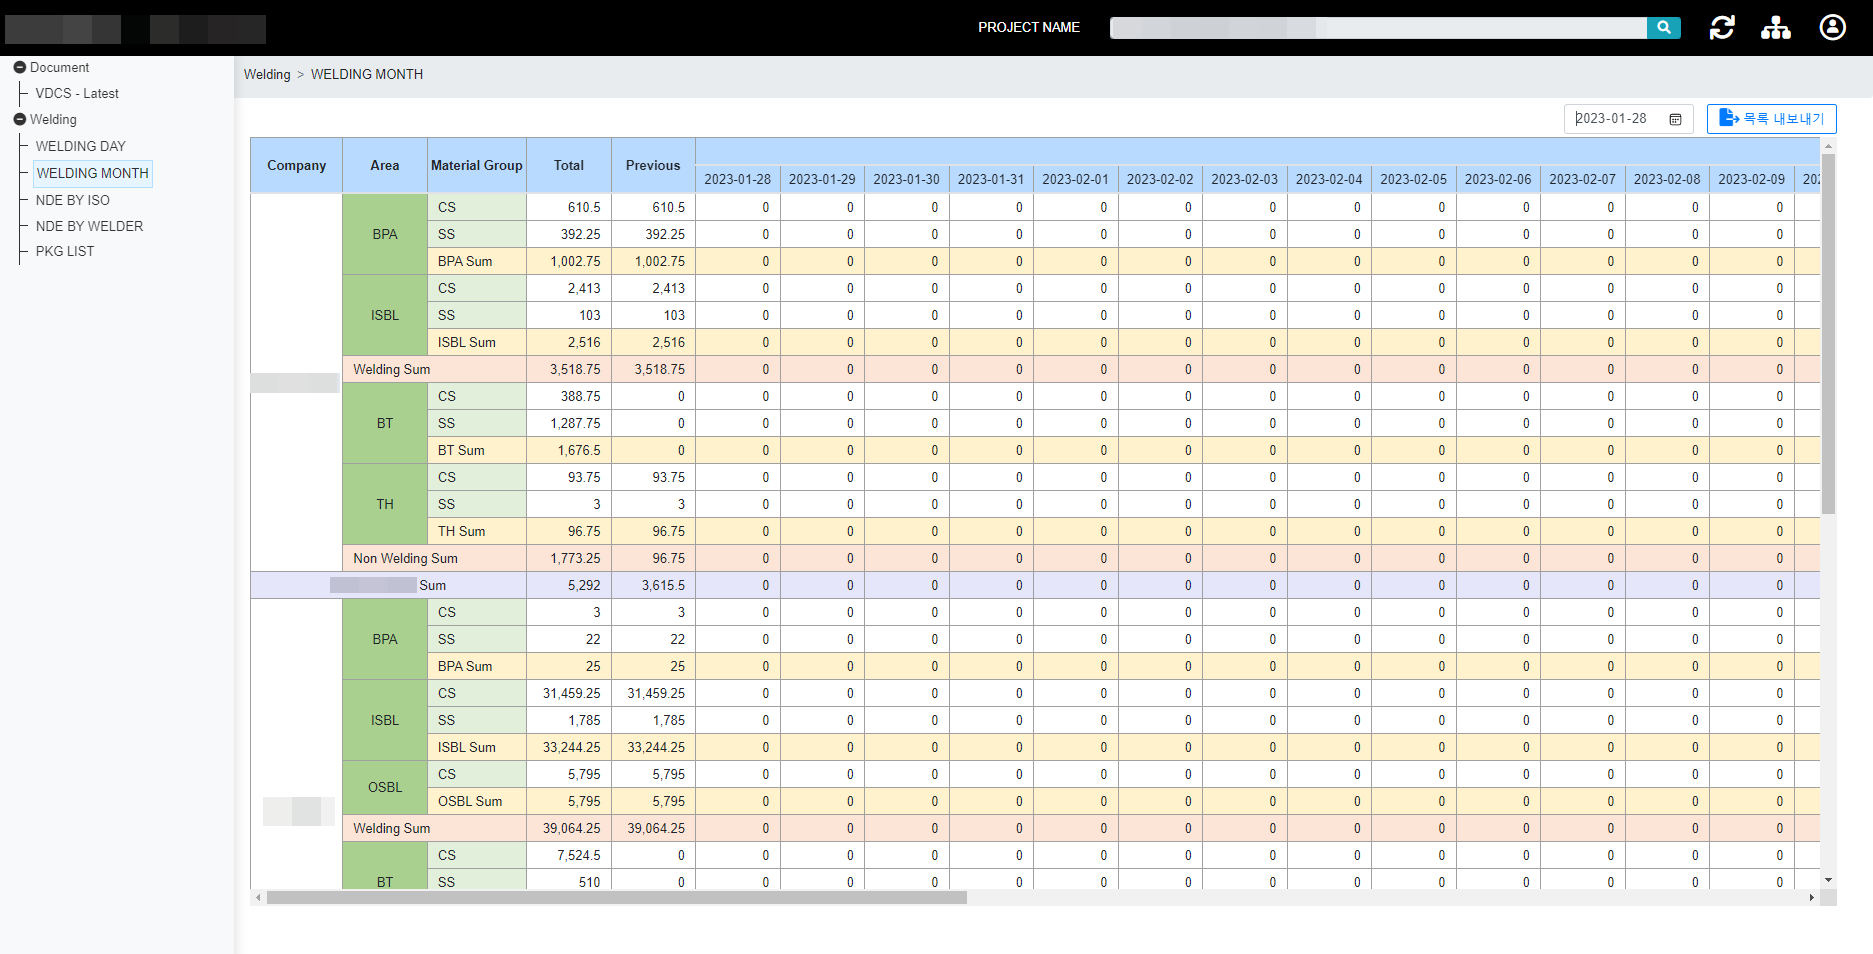Open the organization chart icon
1873x954 pixels.
[x=1776, y=28]
